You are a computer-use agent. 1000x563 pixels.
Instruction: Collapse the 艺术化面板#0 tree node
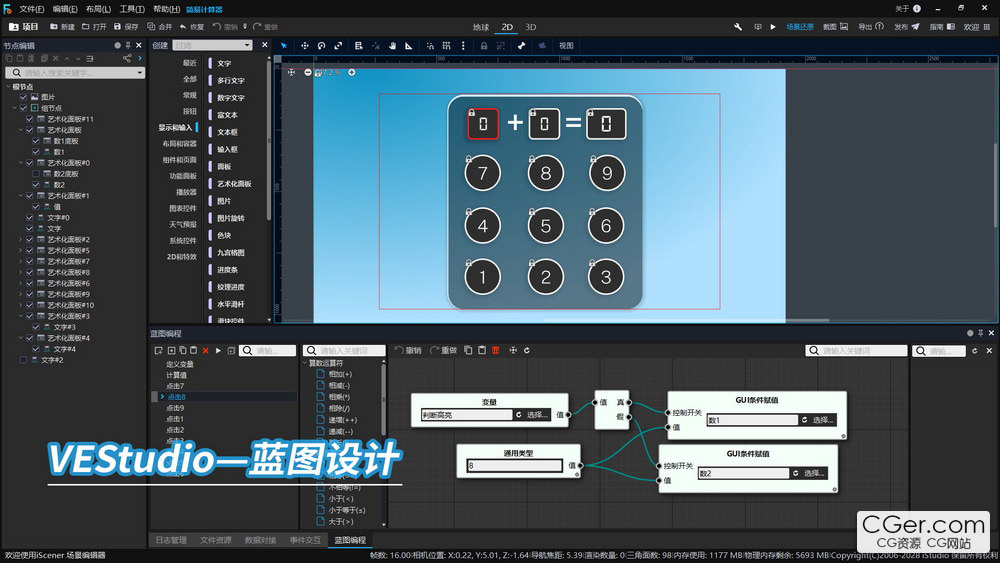point(20,163)
